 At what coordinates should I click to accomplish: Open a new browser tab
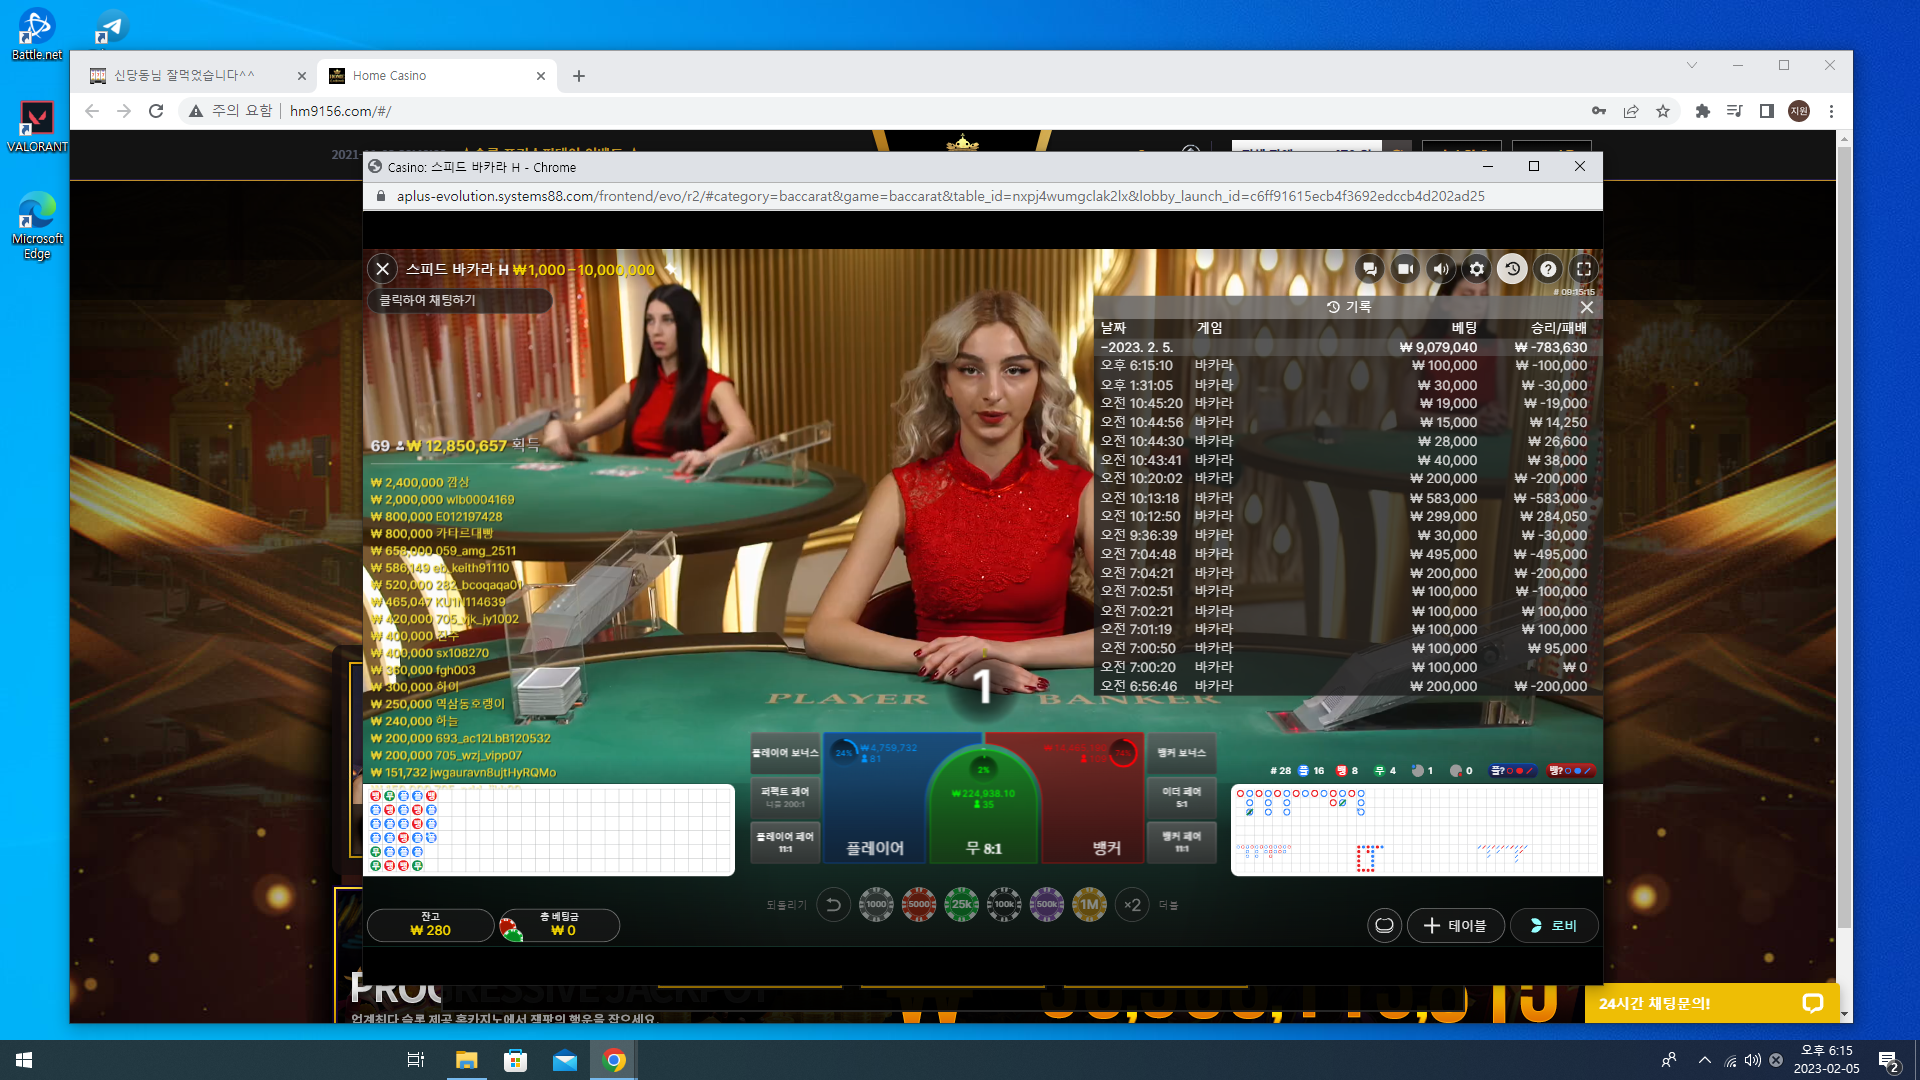tap(579, 76)
